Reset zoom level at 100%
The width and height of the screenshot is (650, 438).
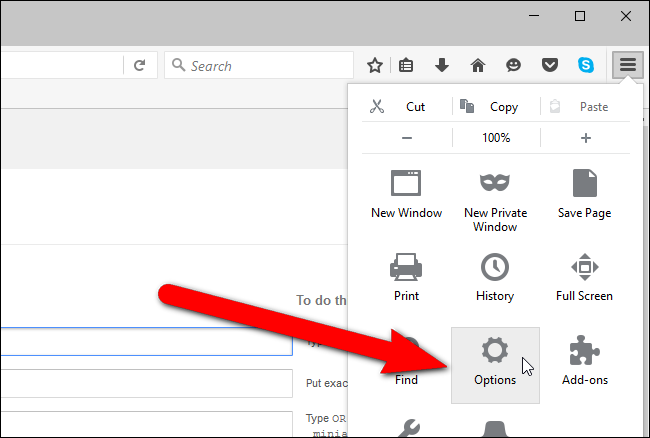(496, 138)
